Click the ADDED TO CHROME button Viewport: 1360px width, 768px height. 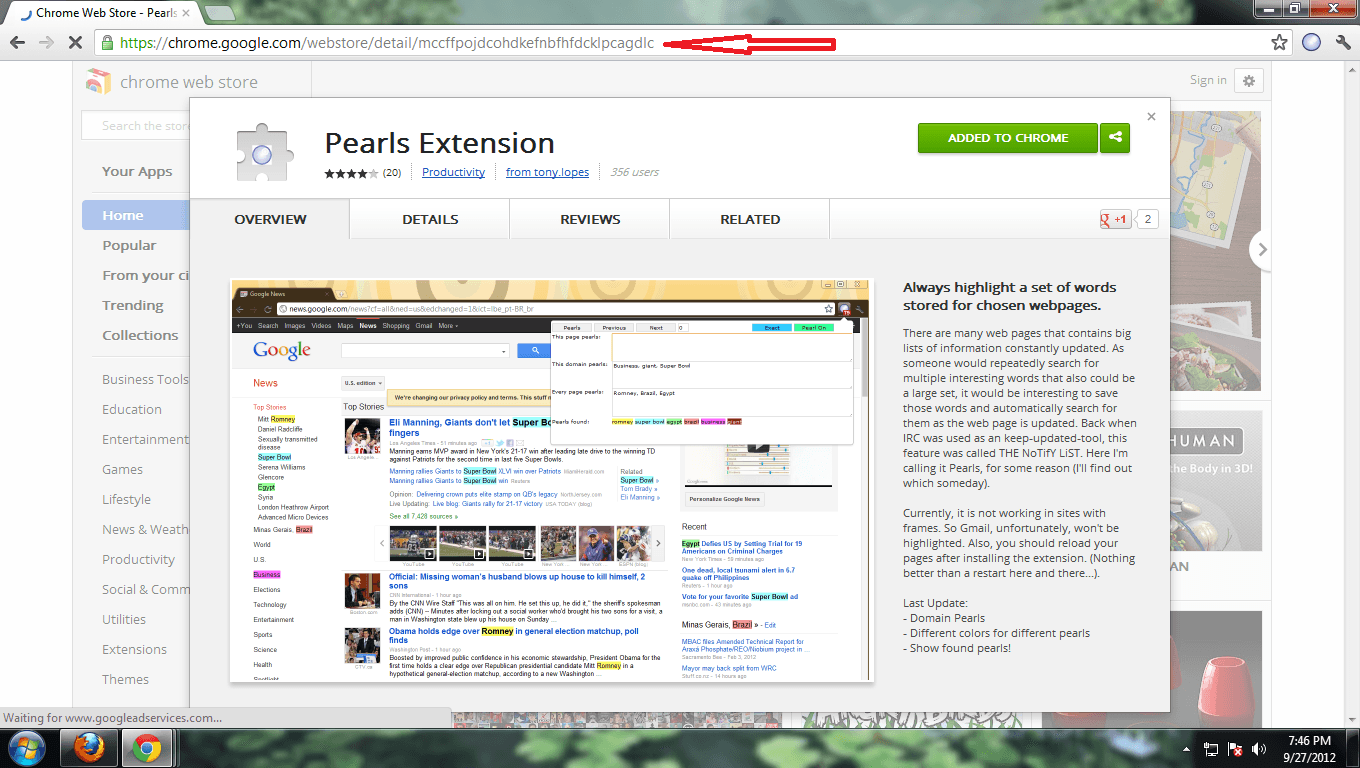(x=1007, y=138)
